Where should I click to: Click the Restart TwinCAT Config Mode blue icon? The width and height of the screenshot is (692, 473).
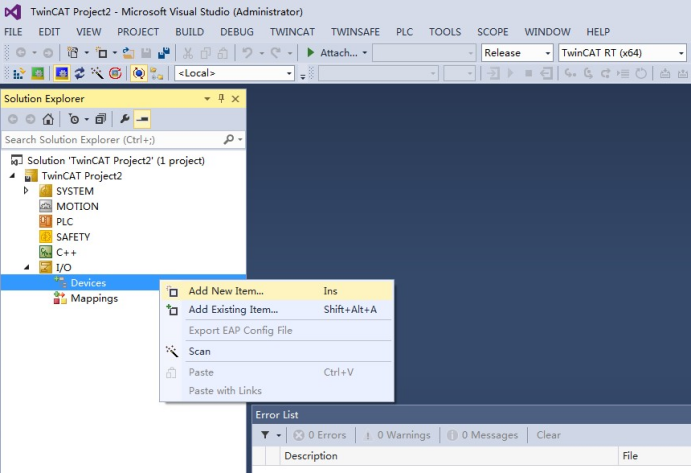click(61, 73)
